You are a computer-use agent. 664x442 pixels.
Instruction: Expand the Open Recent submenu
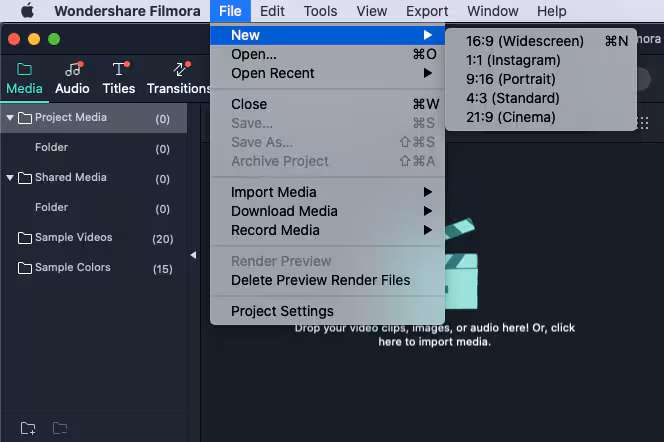(x=327, y=73)
